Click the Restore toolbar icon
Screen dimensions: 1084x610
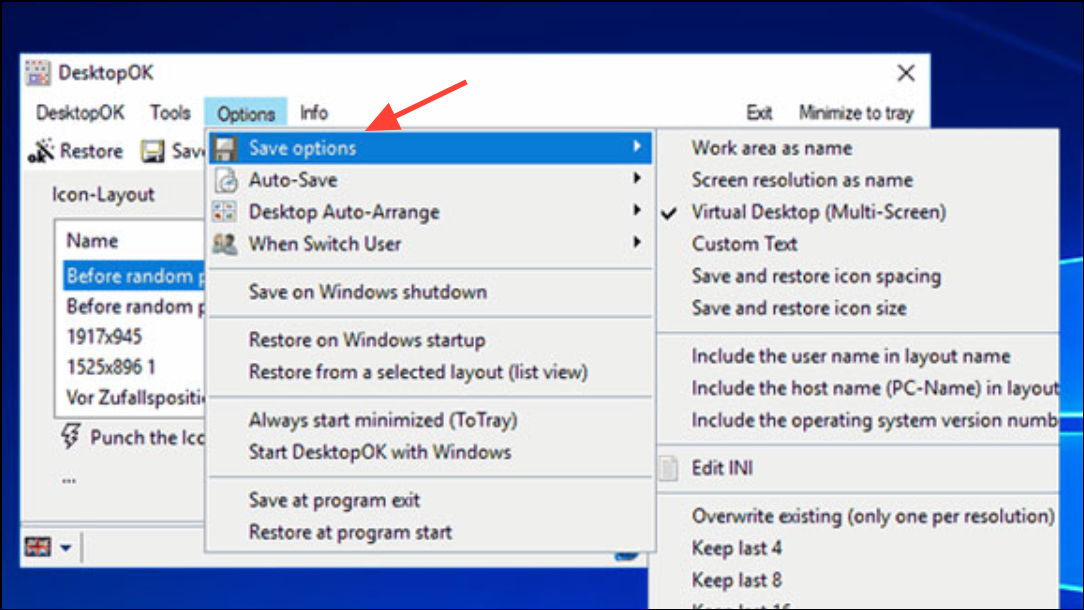click(41, 151)
